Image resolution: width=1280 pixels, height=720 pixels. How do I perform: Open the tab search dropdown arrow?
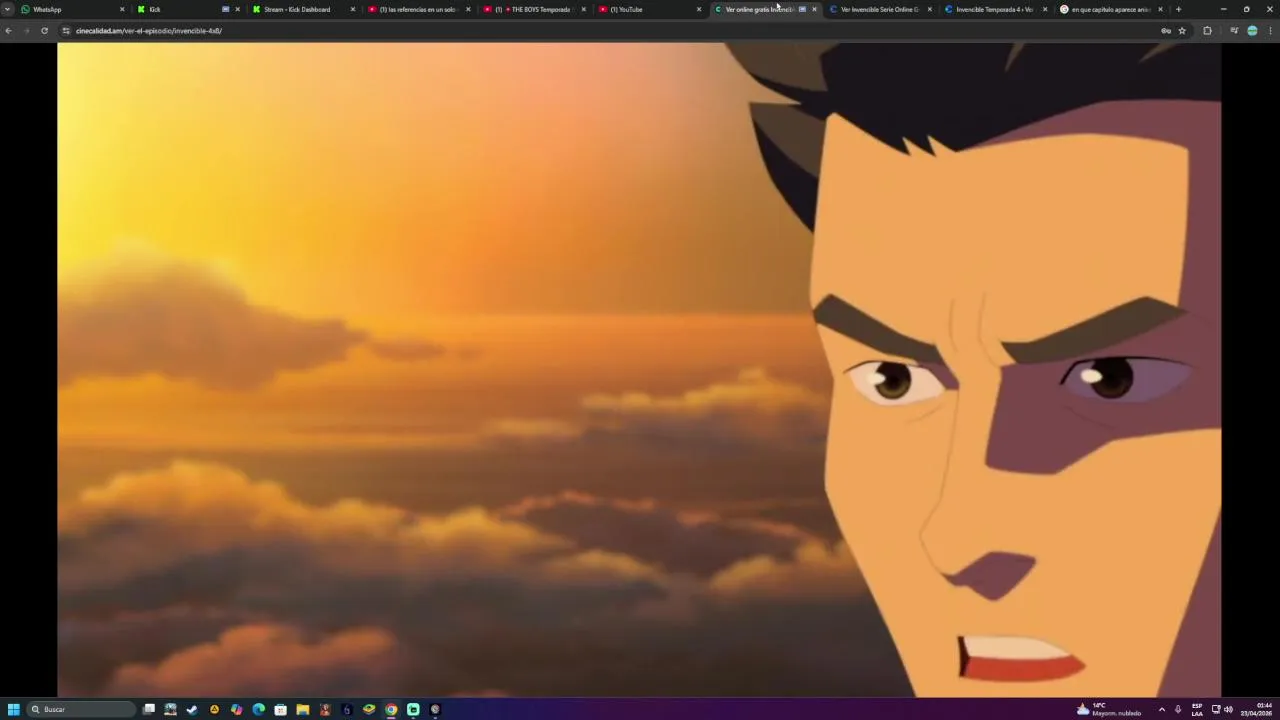pos(8,9)
